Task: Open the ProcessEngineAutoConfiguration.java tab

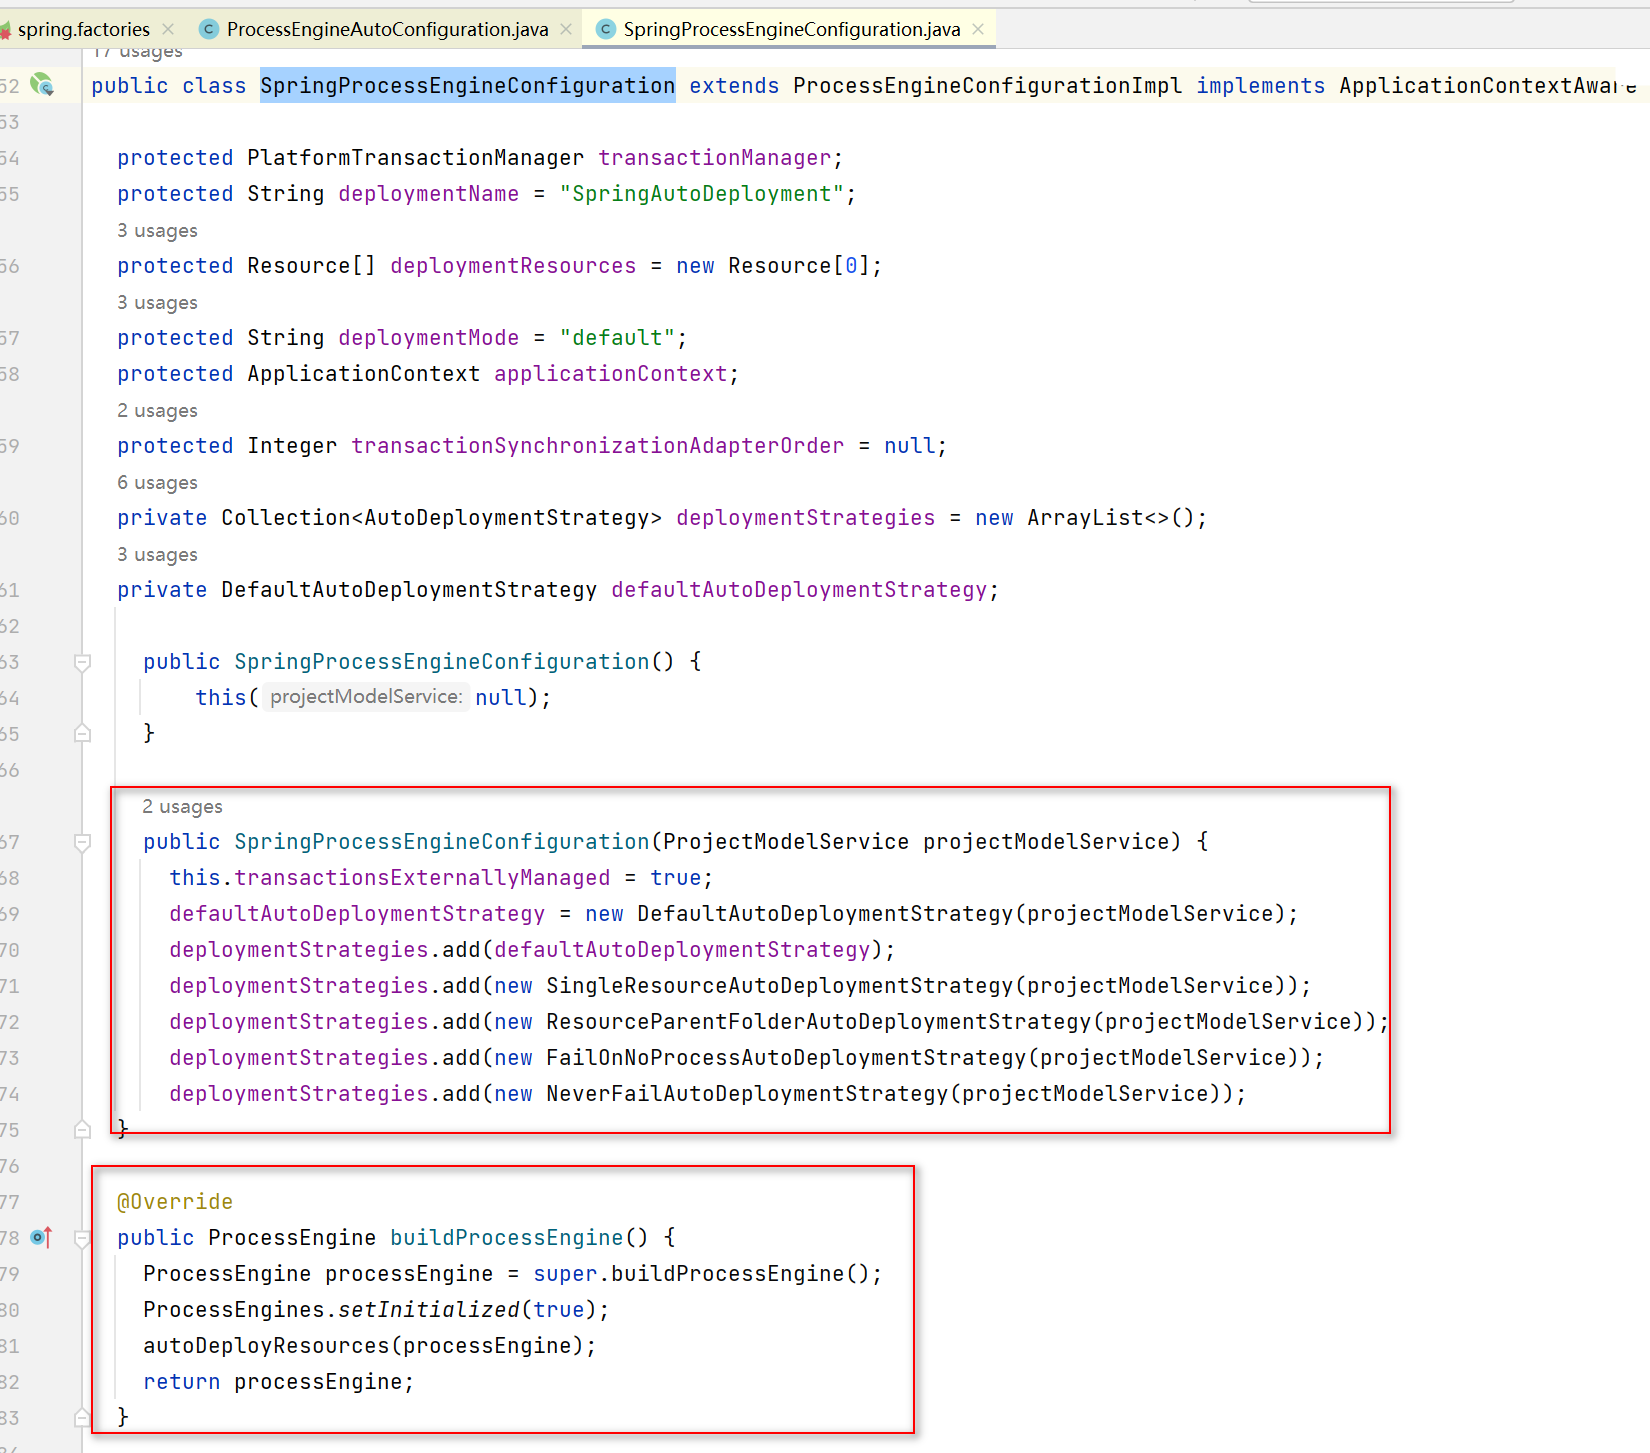Action: (x=387, y=29)
